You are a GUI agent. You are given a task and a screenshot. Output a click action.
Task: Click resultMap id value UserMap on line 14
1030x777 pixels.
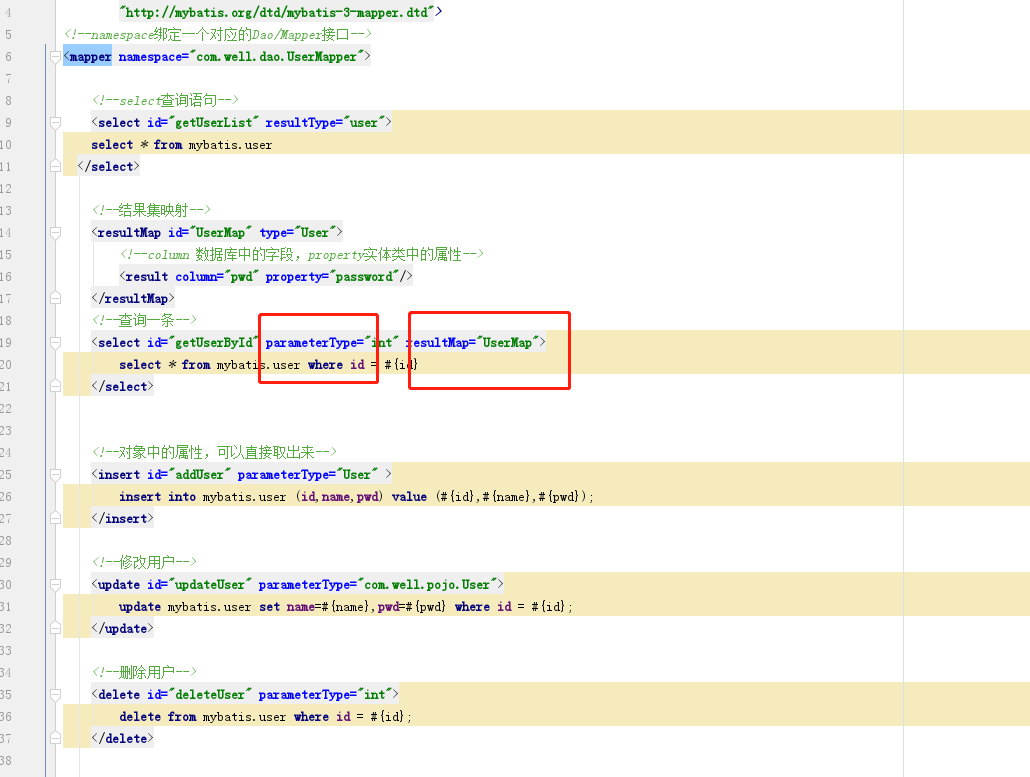point(220,233)
